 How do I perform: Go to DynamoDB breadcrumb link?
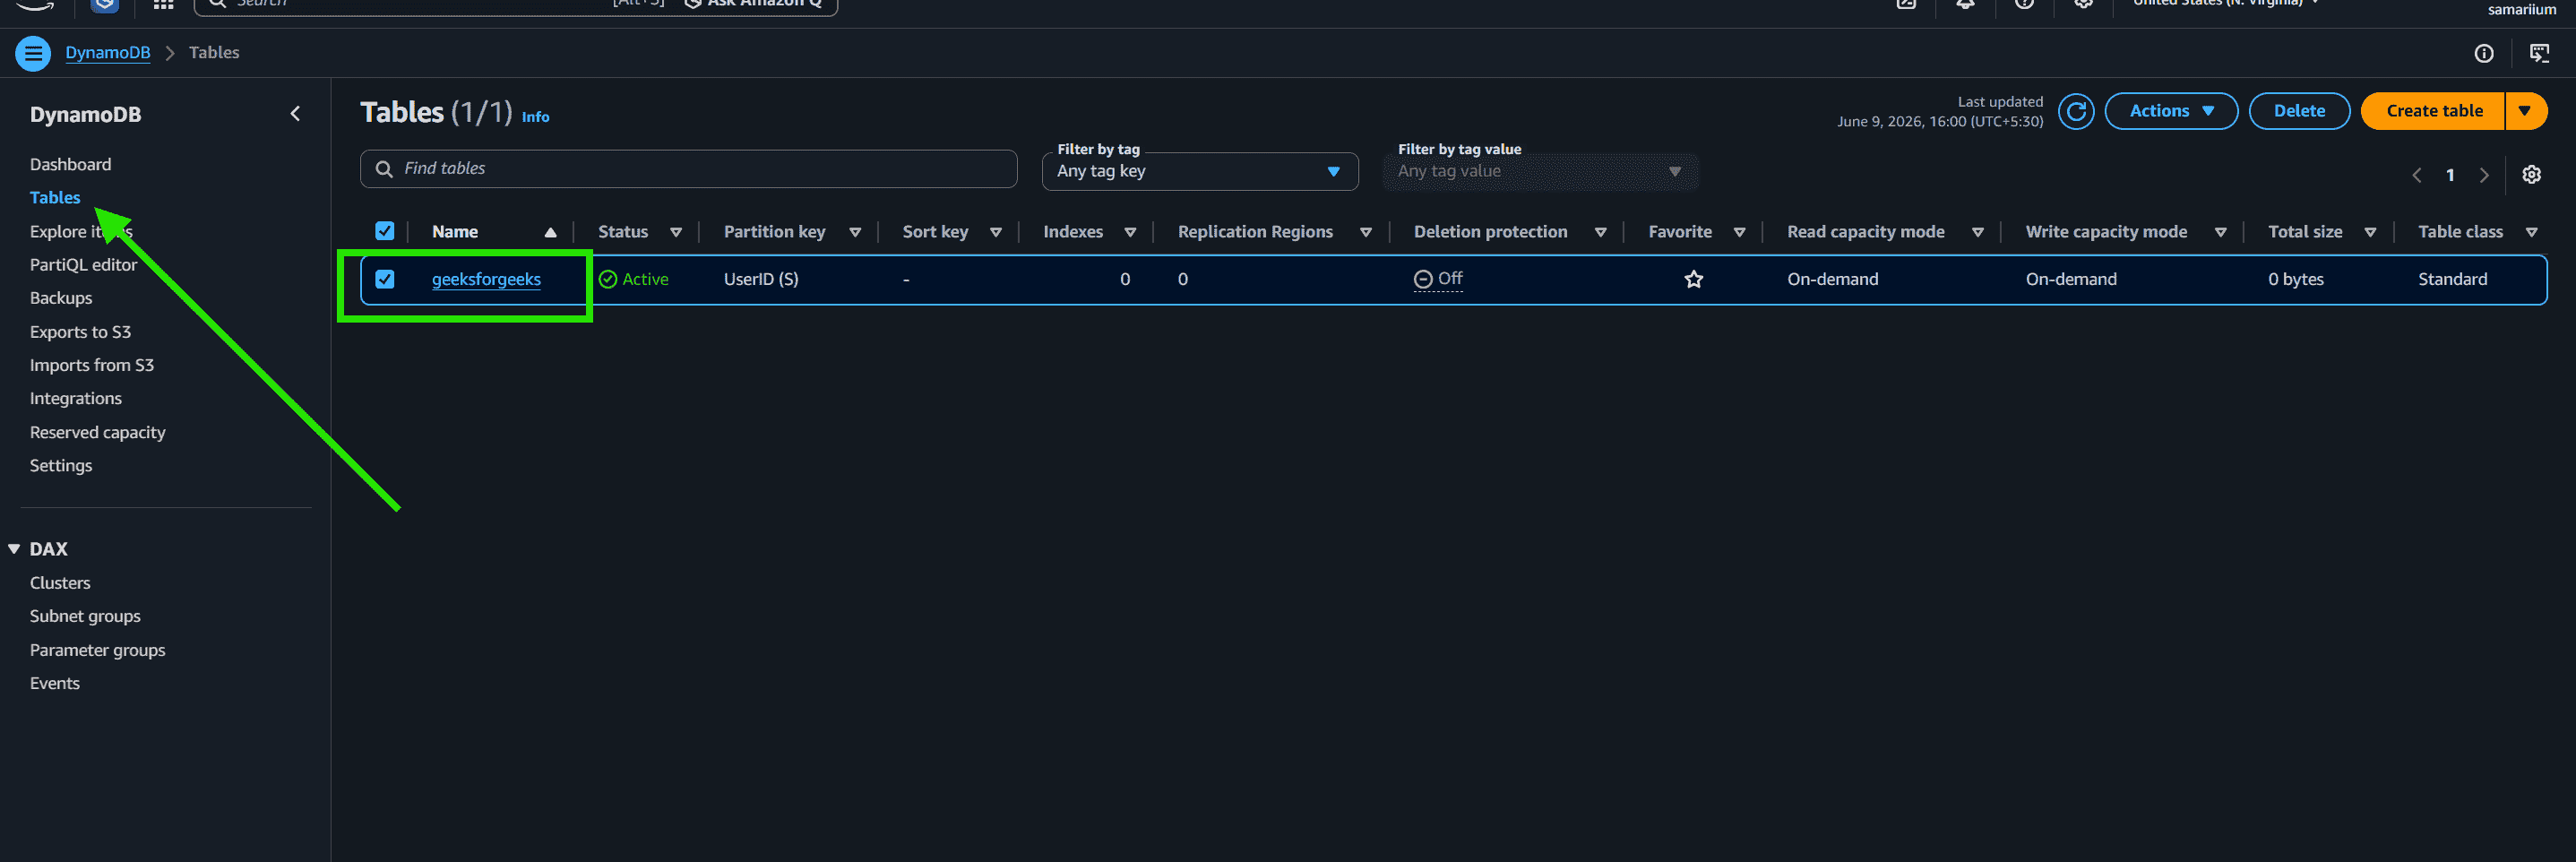pyautogui.click(x=108, y=53)
